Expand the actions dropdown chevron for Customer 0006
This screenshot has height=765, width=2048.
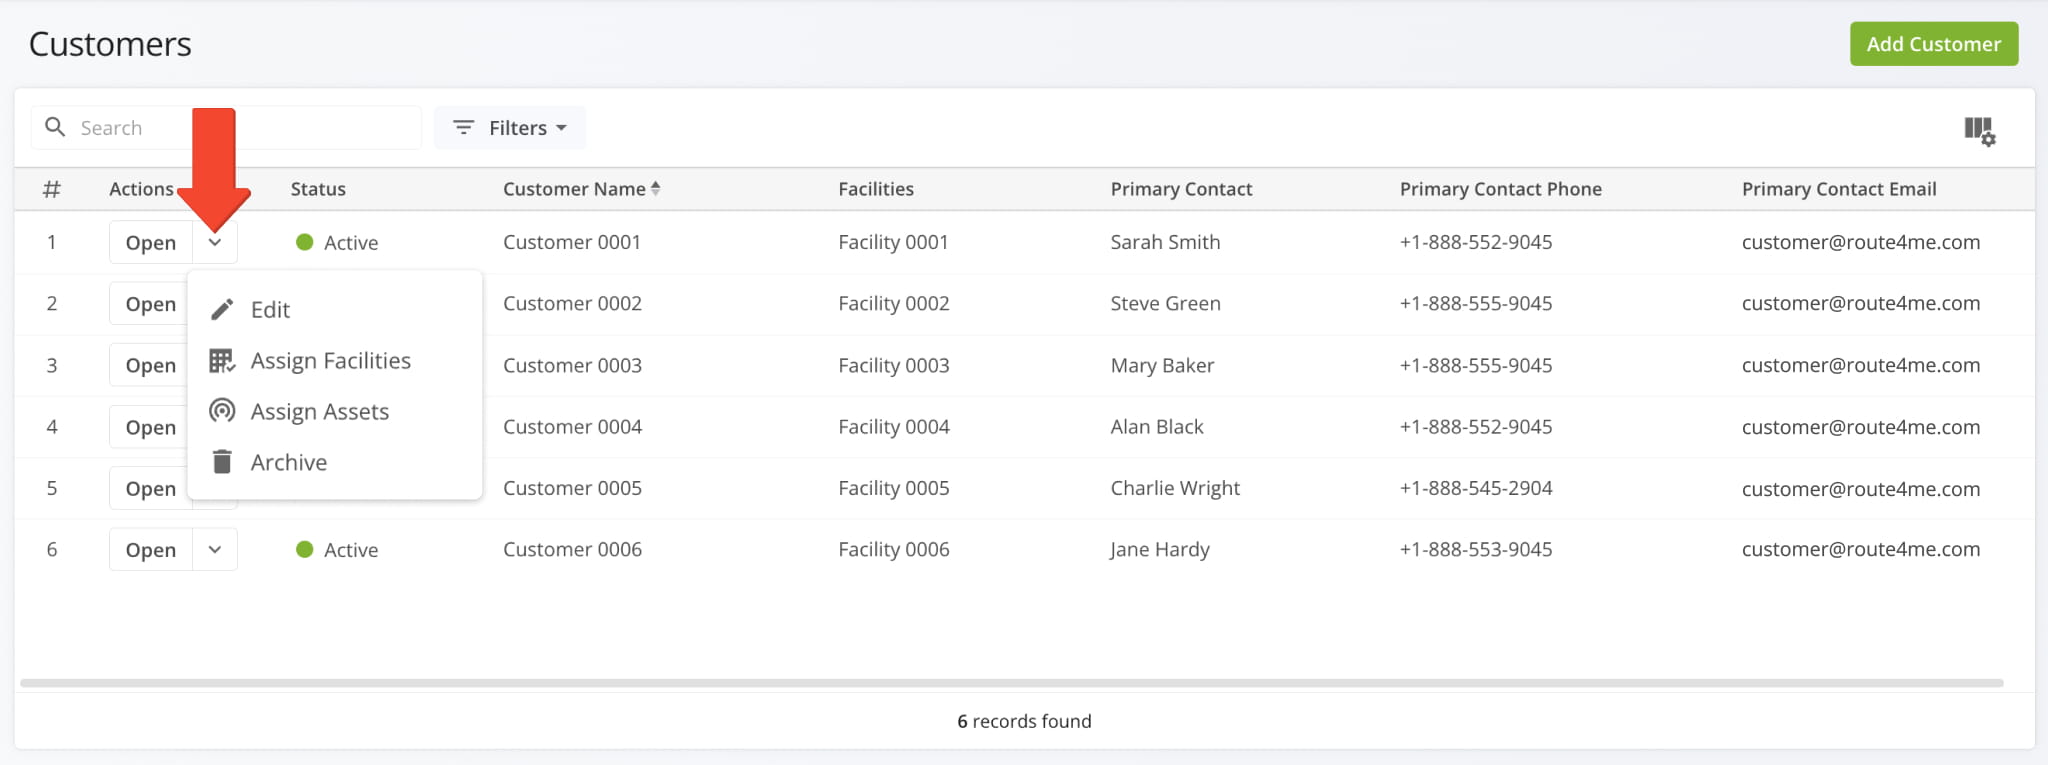click(x=215, y=549)
